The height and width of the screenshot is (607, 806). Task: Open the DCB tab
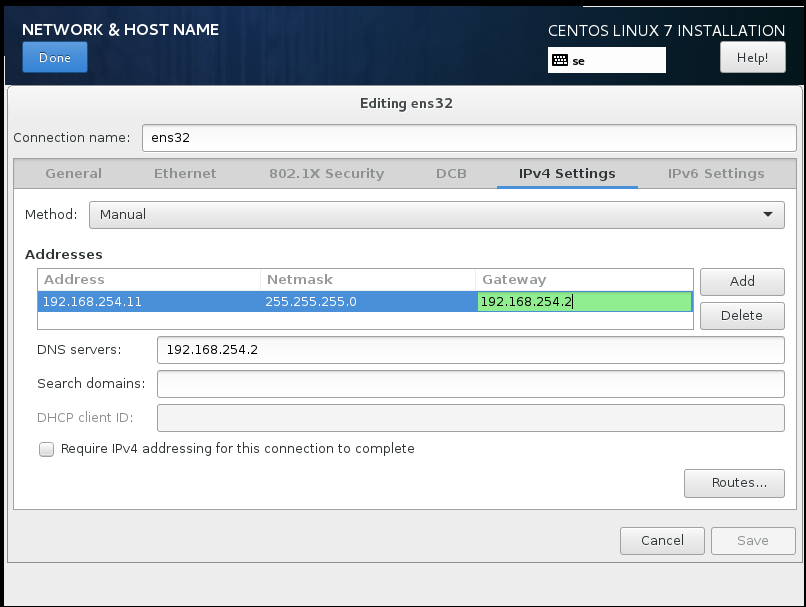451,173
